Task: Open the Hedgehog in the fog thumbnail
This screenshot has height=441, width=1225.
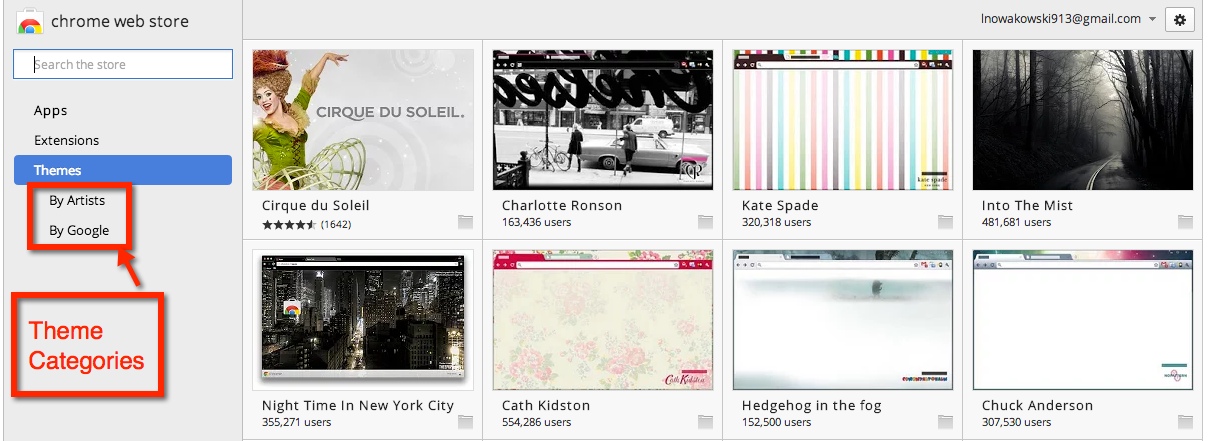Action: [843, 320]
